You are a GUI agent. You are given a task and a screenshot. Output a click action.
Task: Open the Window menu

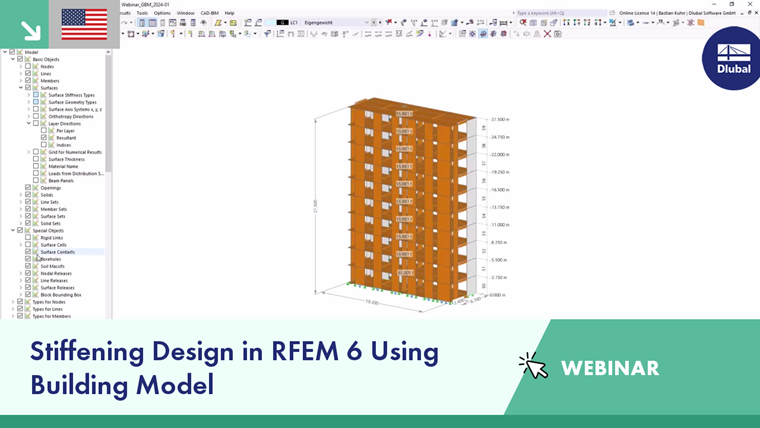pos(185,13)
